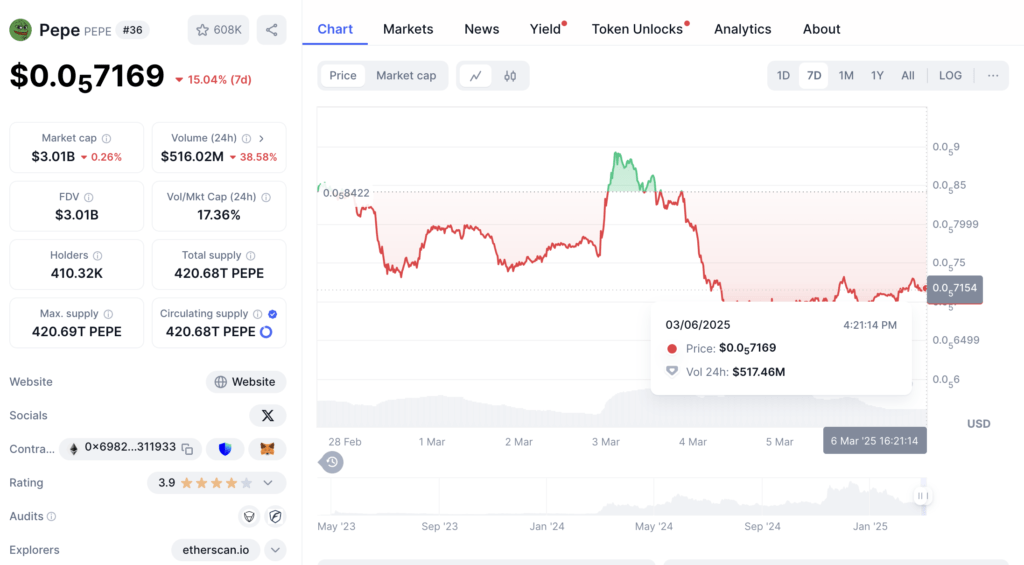Add Pepe to watchlist via star 608K button
The image size is (1024, 565).
pyautogui.click(x=219, y=30)
